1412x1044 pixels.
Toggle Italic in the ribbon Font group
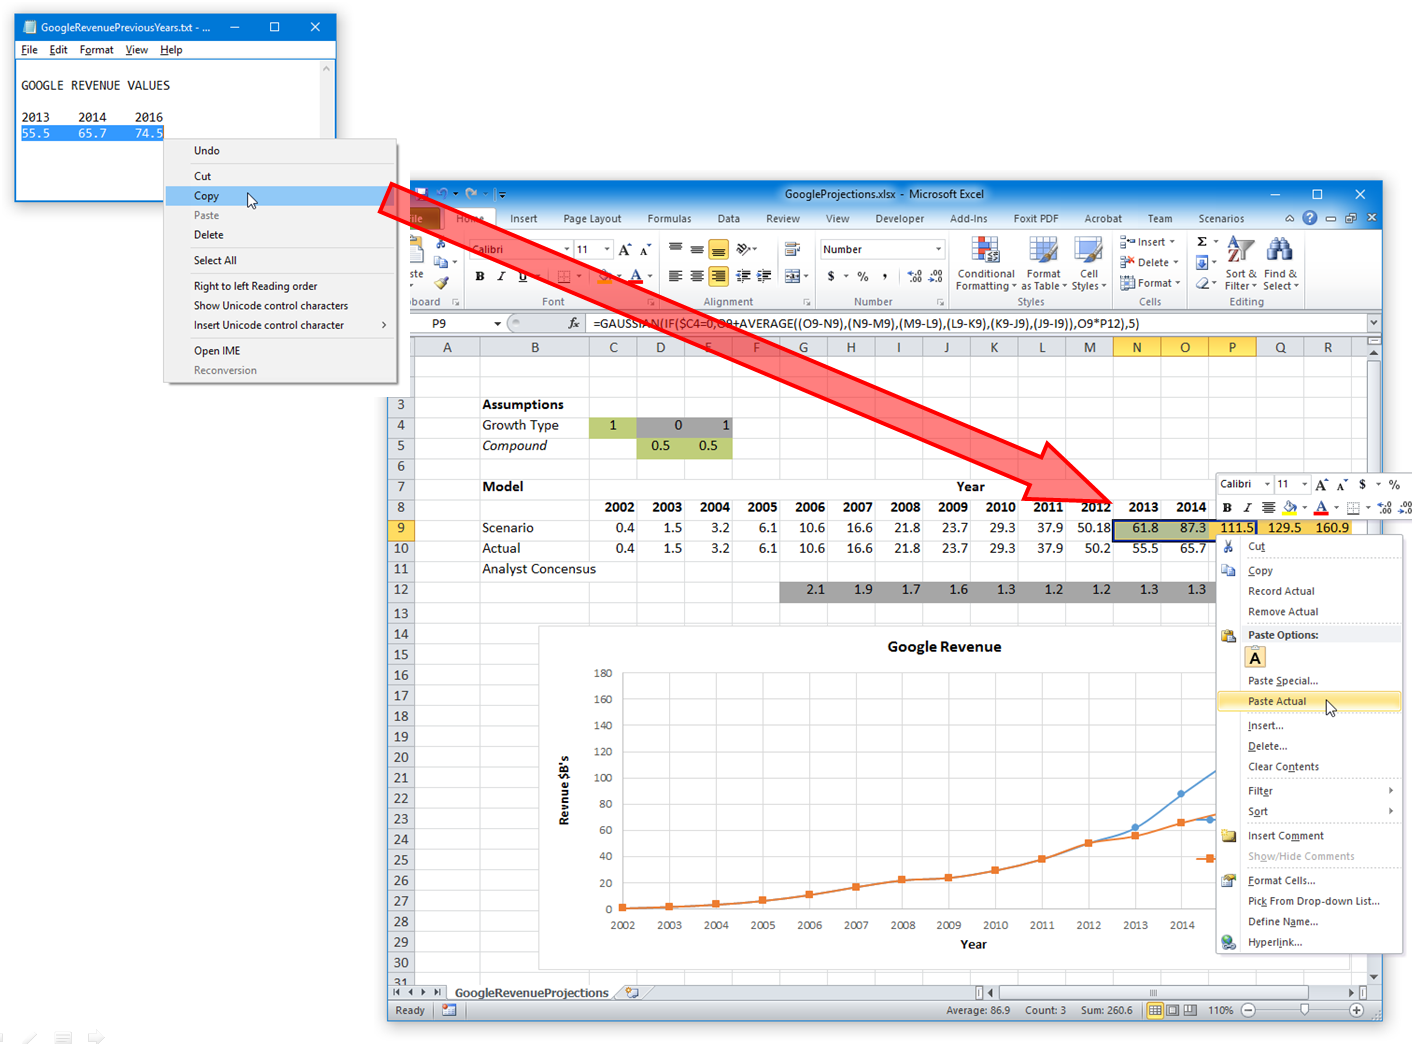(501, 276)
